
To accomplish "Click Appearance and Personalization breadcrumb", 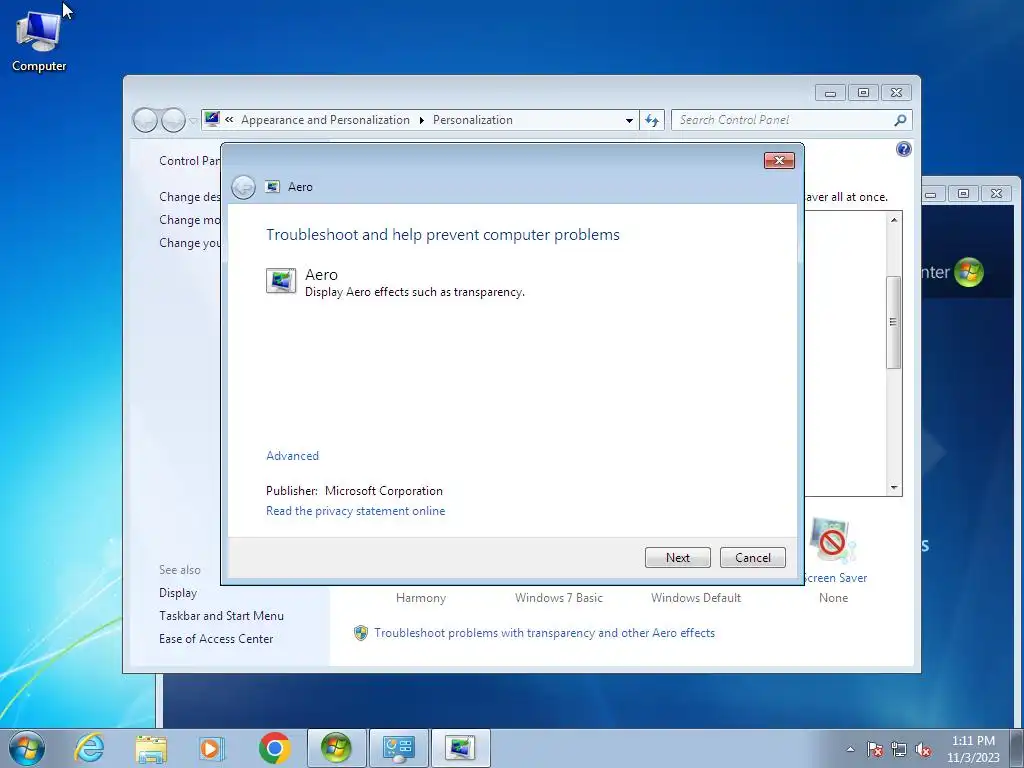I will [x=325, y=120].
